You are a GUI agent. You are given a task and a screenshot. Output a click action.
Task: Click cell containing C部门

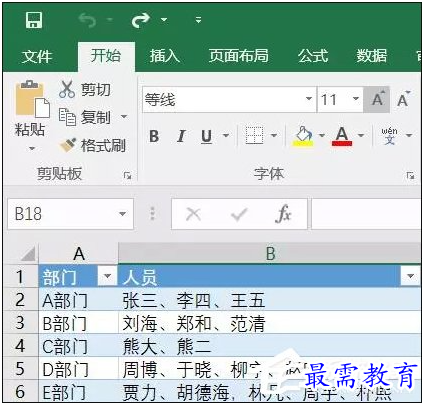[78, 346]
